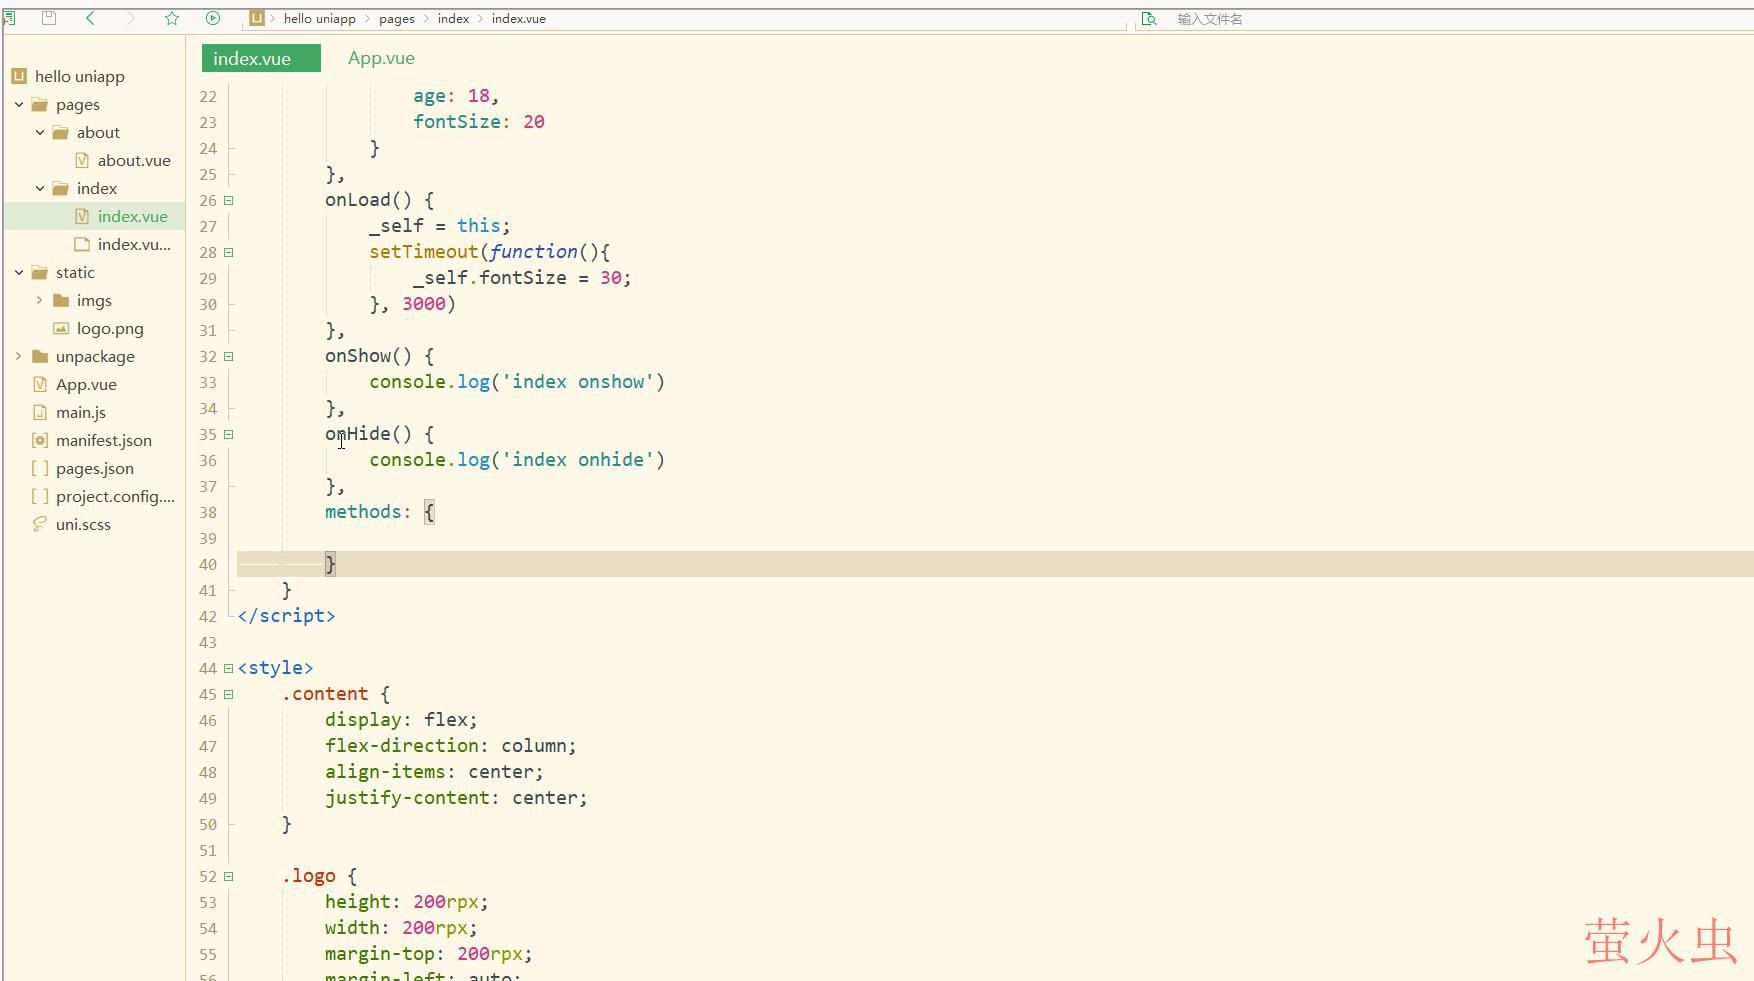Screen dimensions: 1754x981
Task: Open pages.json in the file tree
Action: pos(95,468)
